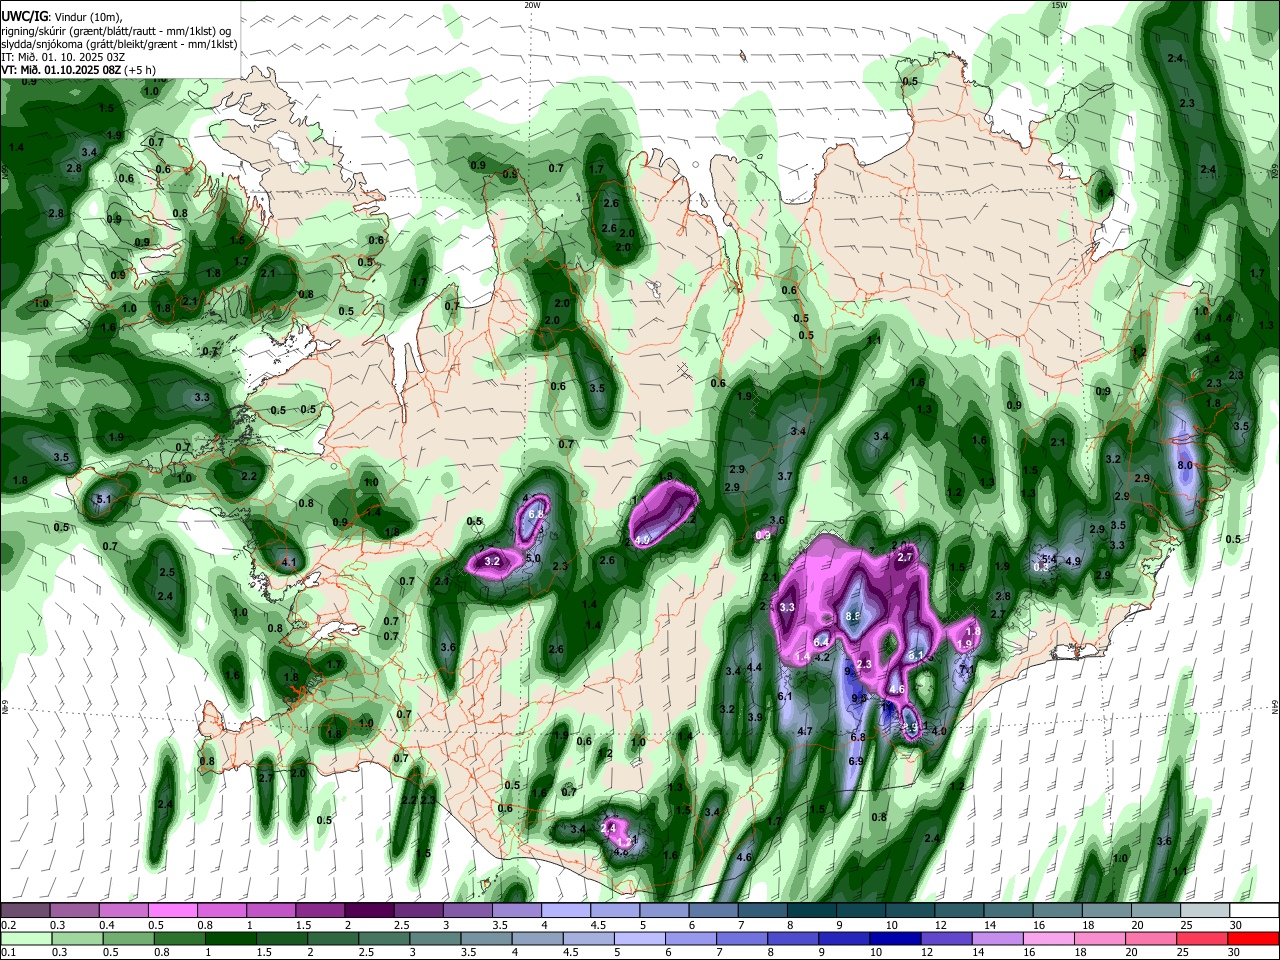The width and height of the screenshot is (1280, 960).
Task: Click the 'IT: Mið. 01. 10. 2025 03Z' line
Action: 65,57
